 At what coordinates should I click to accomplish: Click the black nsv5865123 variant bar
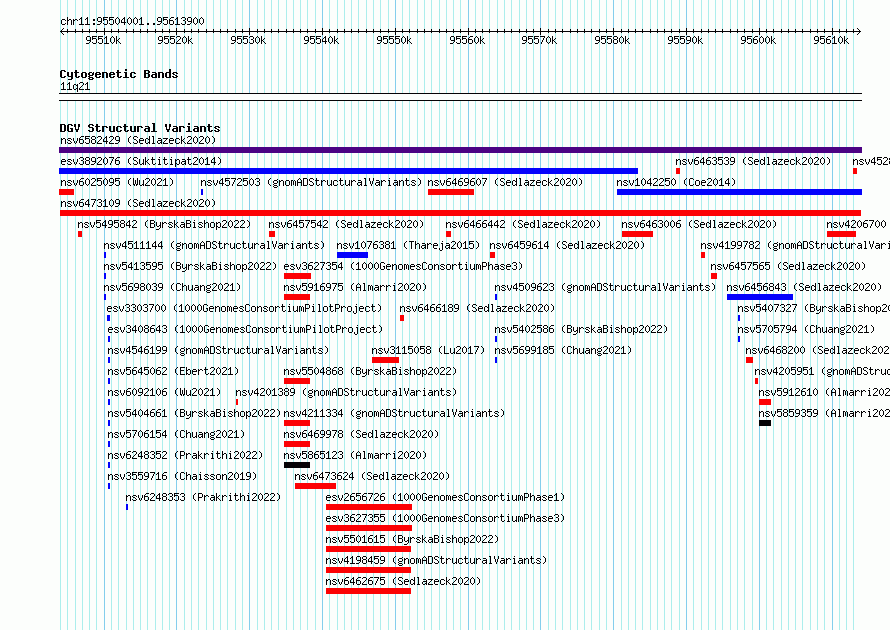[297, 465]
